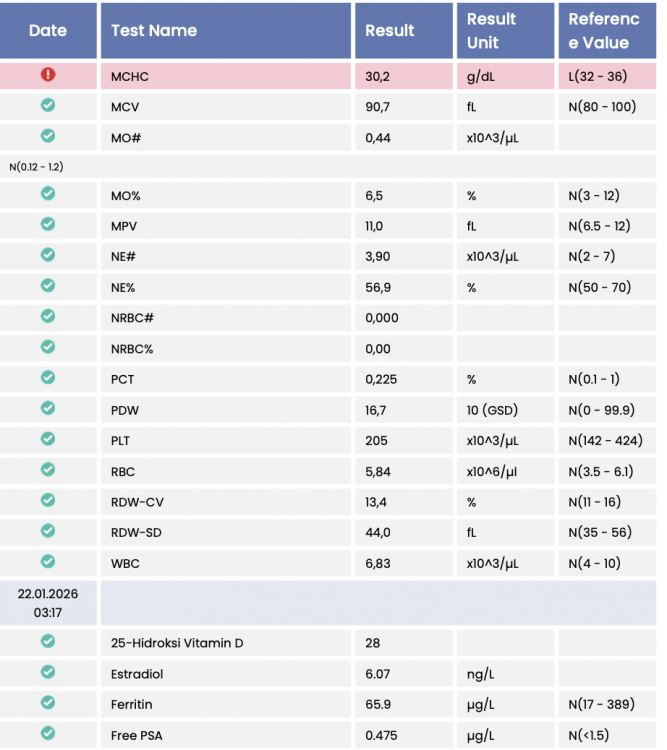667x750 pixels.
Task: Click the MCHC result value 30,2
Action: point(378,76)
